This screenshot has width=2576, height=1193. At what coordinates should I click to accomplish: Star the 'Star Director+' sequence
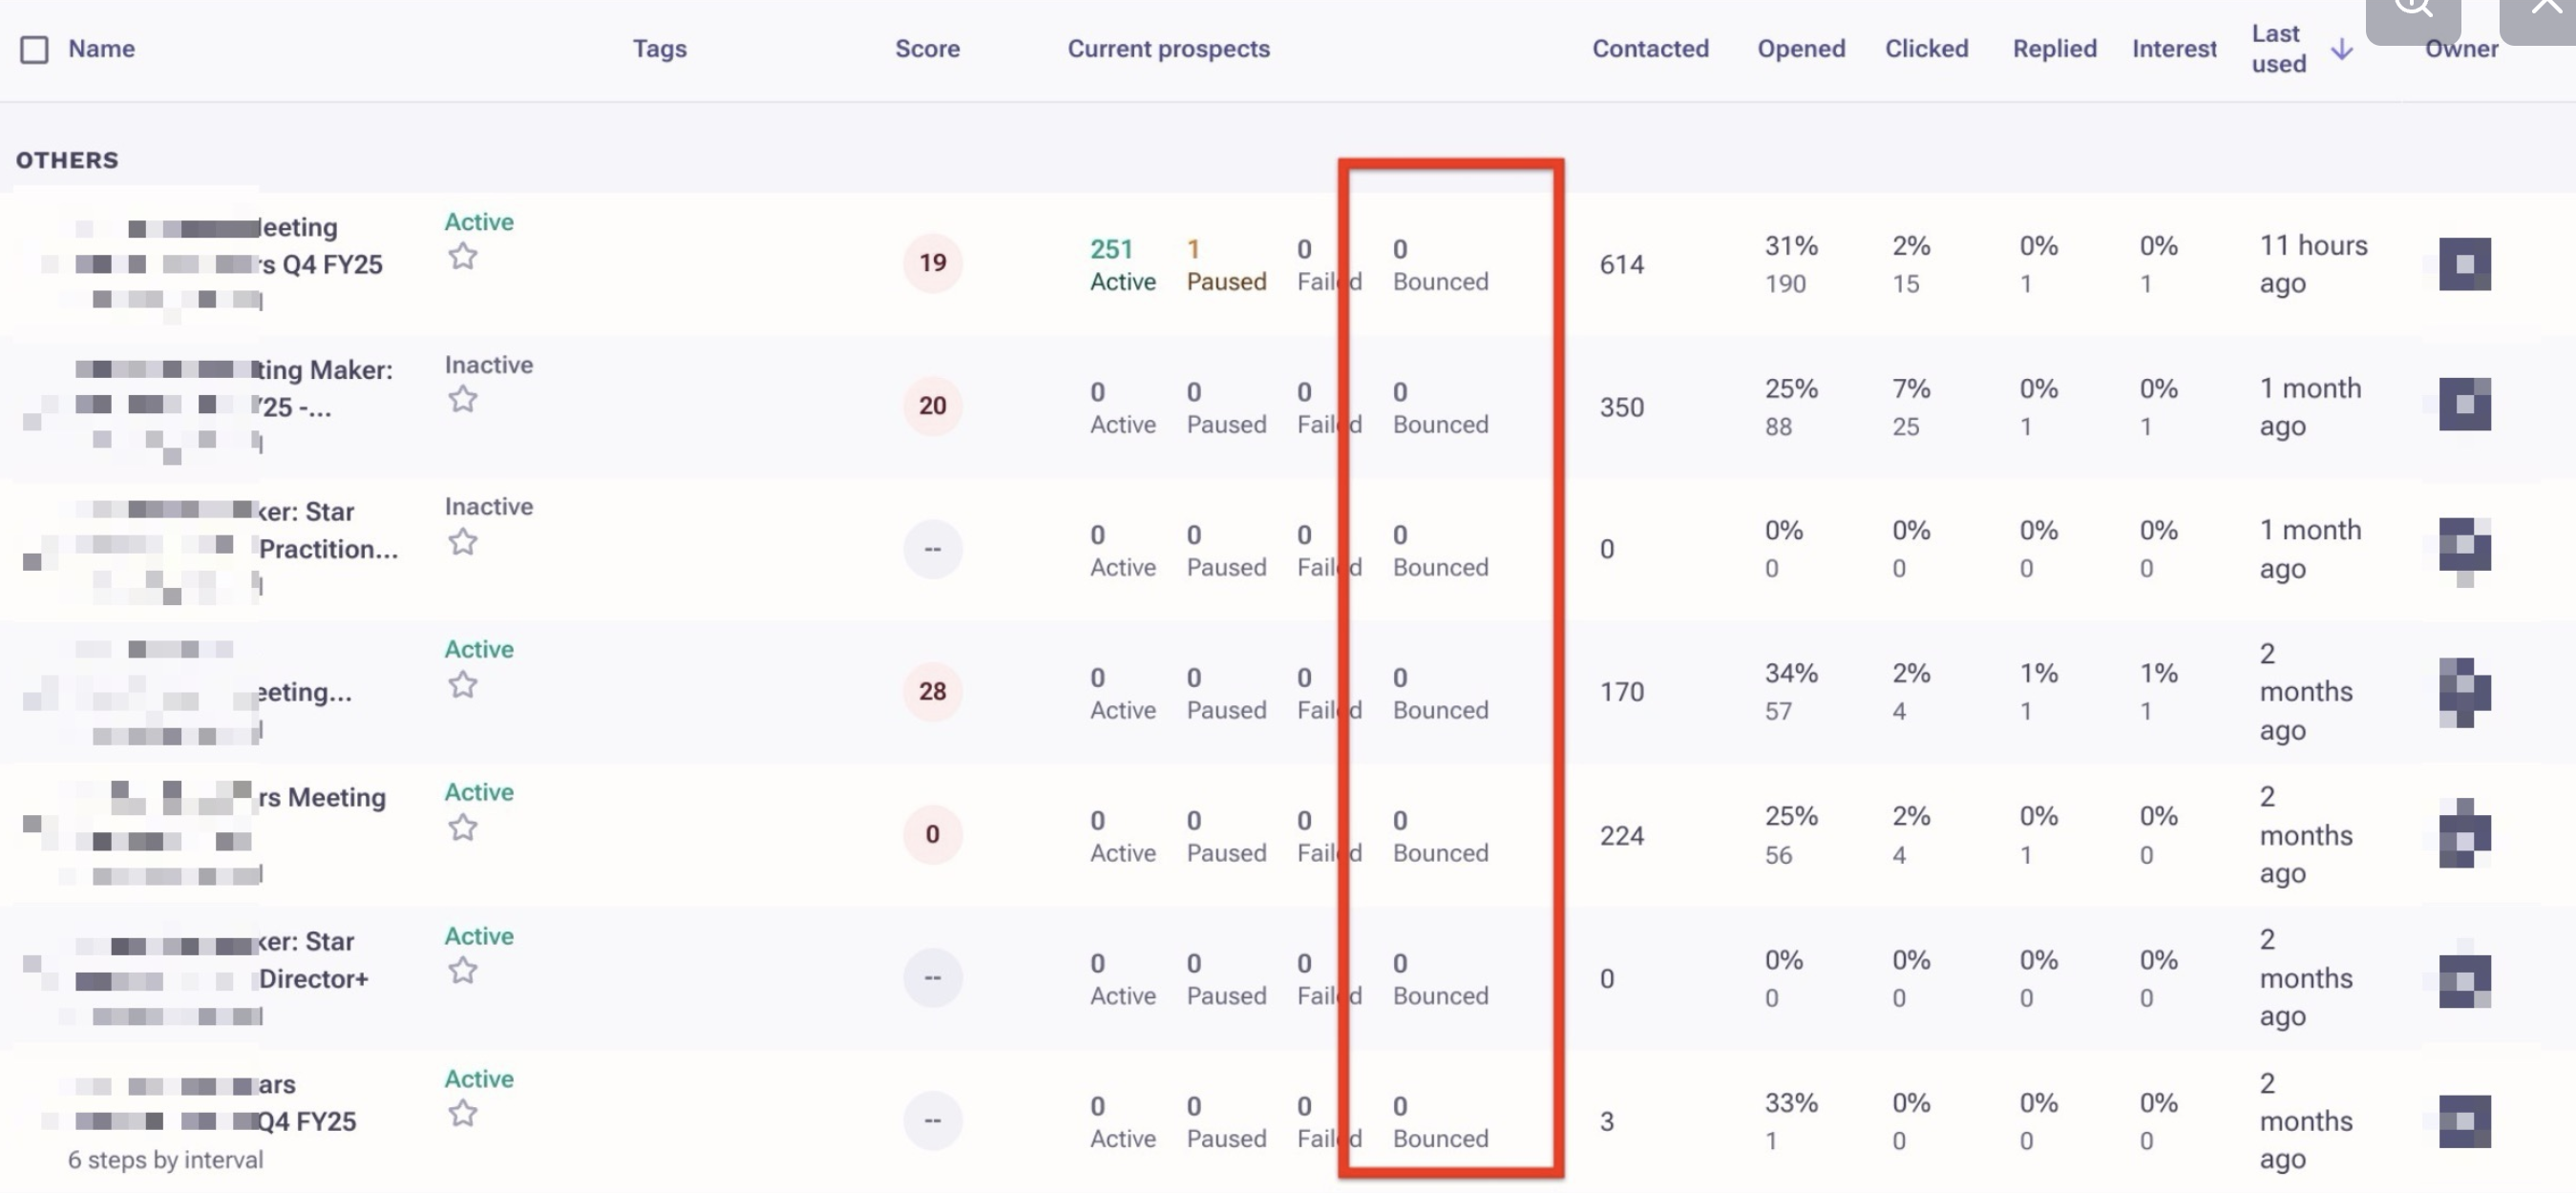pyautogui.click(x=462, y=971)
